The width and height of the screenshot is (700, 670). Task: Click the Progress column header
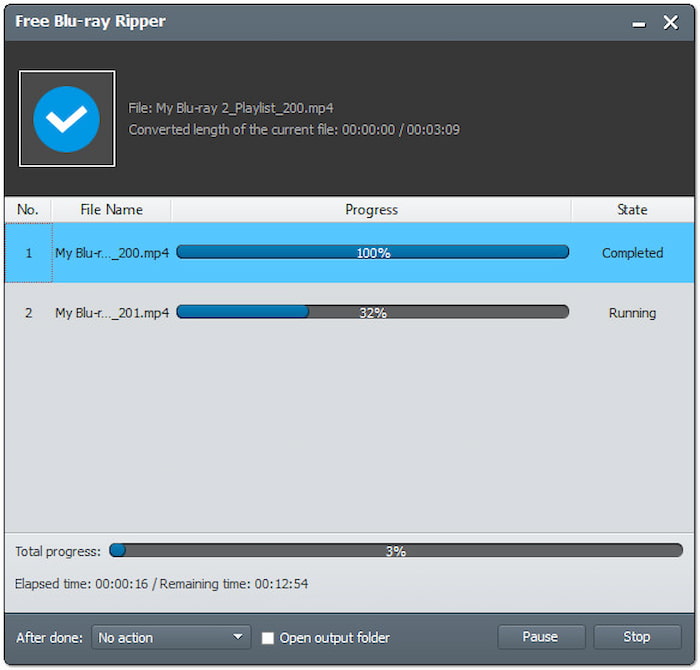click(x=371, y=210)
